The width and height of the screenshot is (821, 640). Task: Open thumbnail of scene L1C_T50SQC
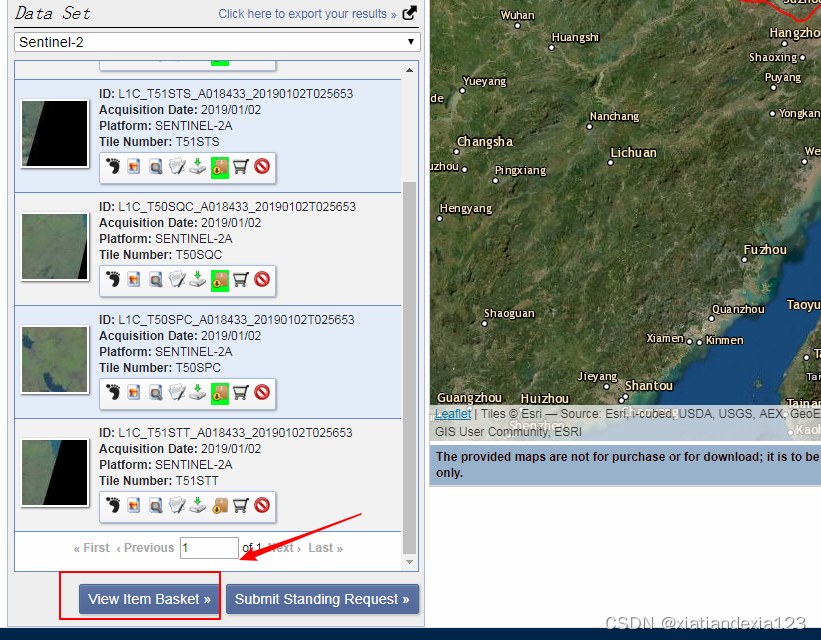(x=55, y=247)
